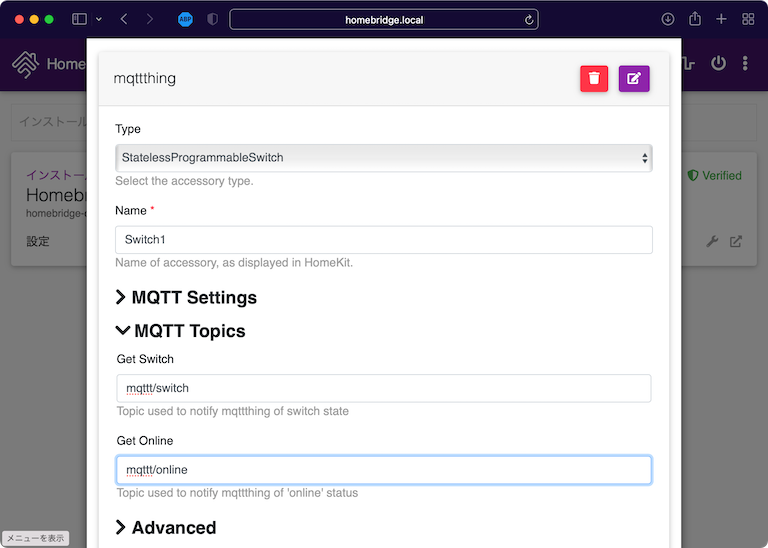Click the Adblock Plus extension icon
This screenshot has height=548, width=768.
point(185,19)
